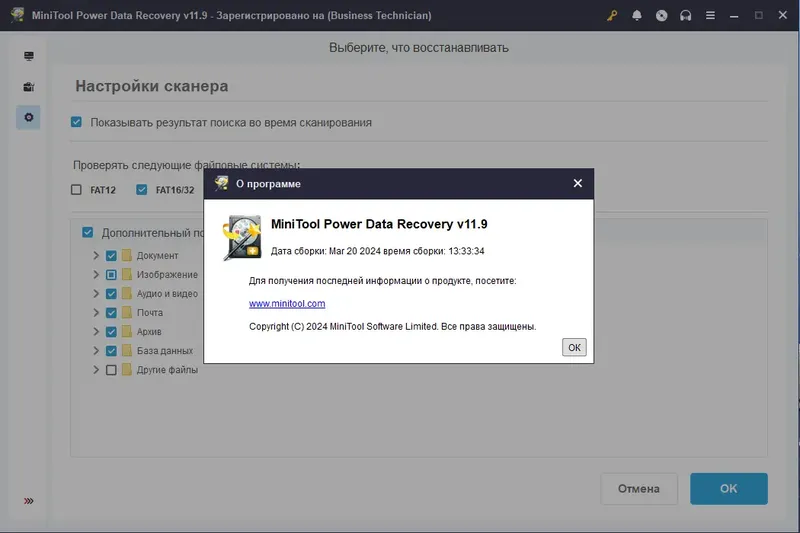Select the Документ tree label
Screen dimensions: 800x533
[157, 256]
